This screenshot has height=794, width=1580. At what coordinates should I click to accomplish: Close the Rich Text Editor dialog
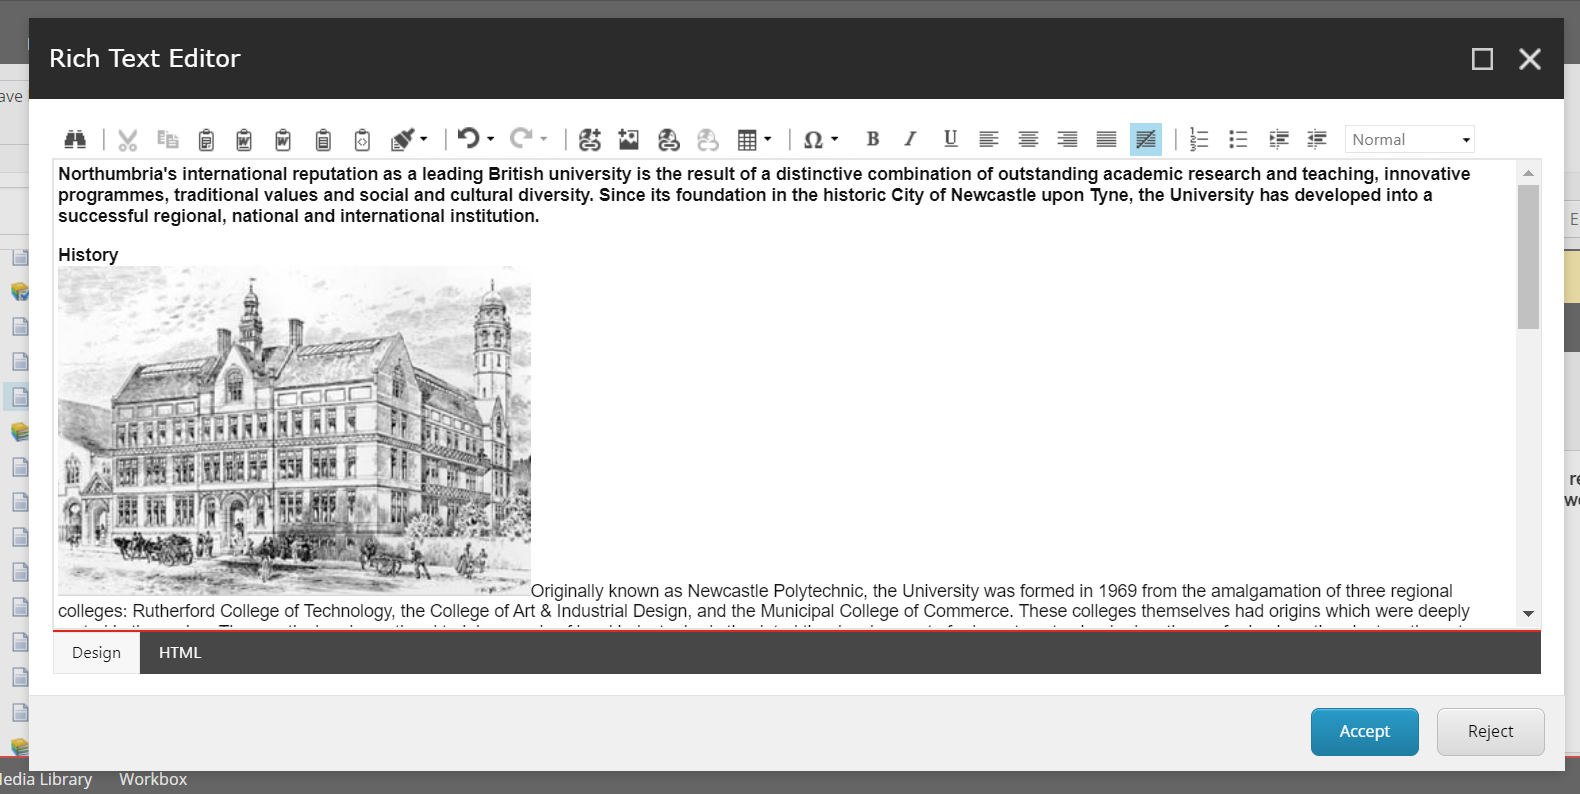pos(1529,59)
